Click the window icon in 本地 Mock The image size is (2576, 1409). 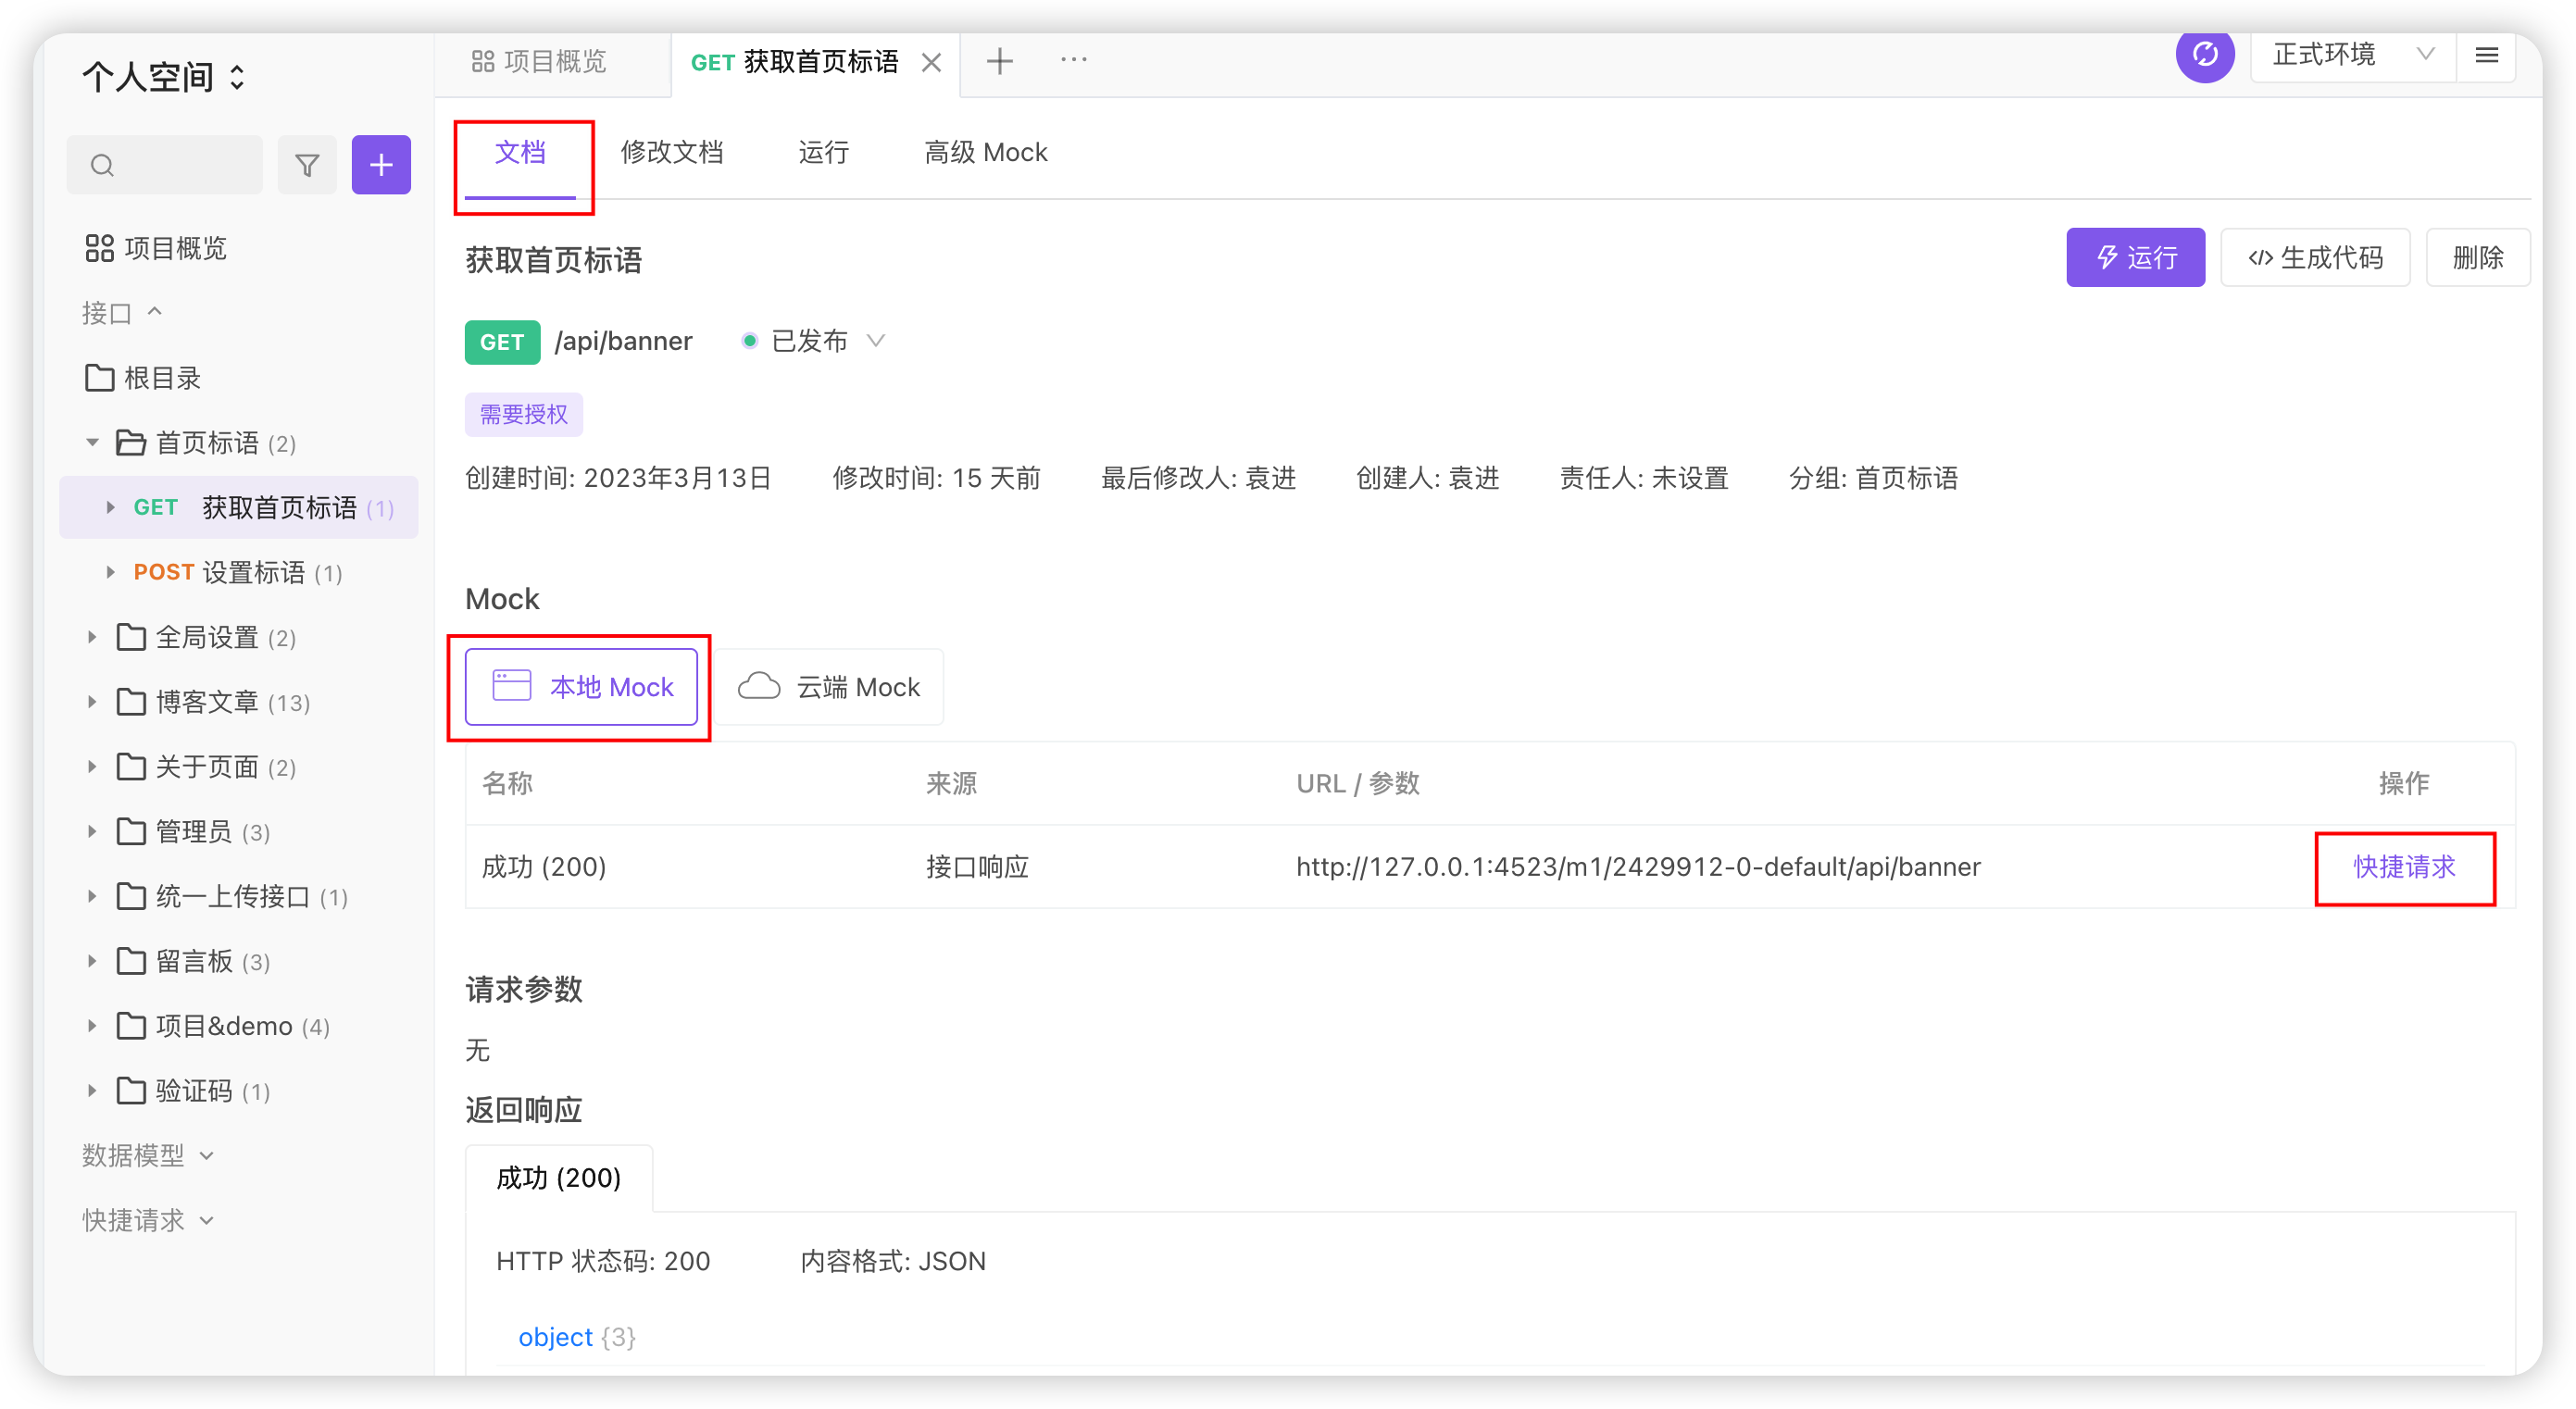tap(512, 686)
